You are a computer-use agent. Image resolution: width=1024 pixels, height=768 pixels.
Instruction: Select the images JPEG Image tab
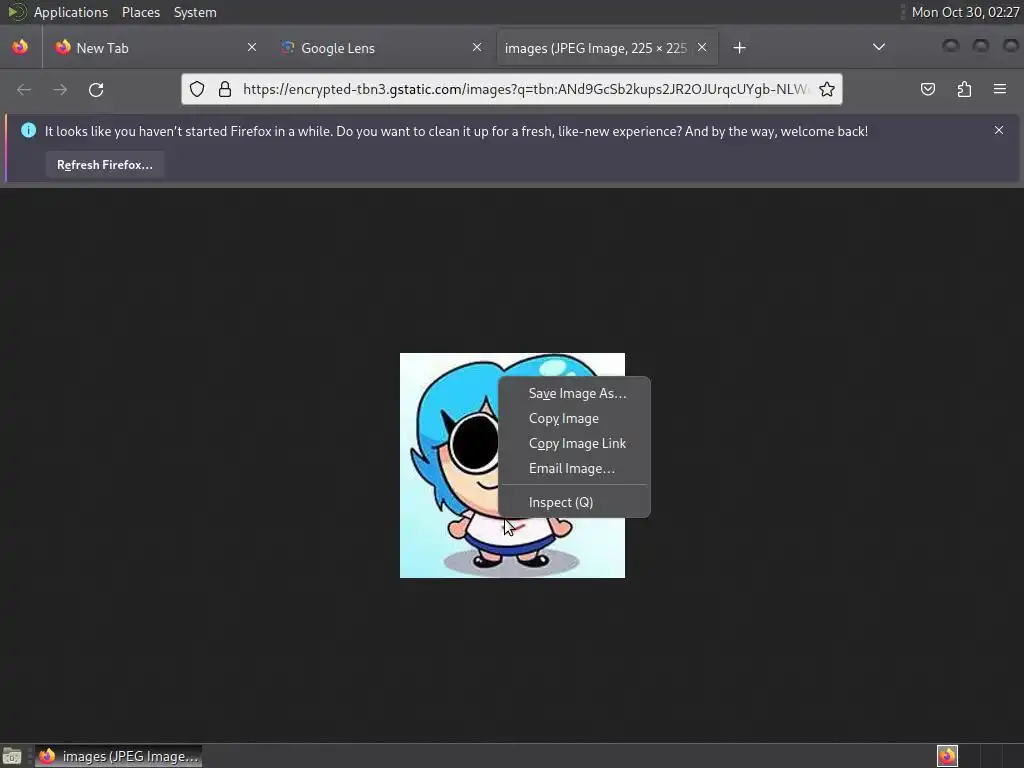607,48
